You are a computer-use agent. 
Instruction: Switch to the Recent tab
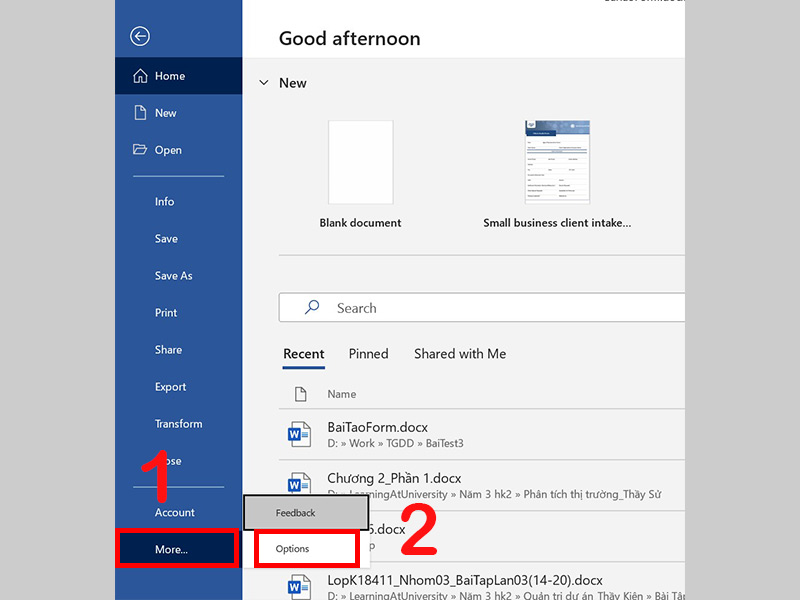[304, 354]
